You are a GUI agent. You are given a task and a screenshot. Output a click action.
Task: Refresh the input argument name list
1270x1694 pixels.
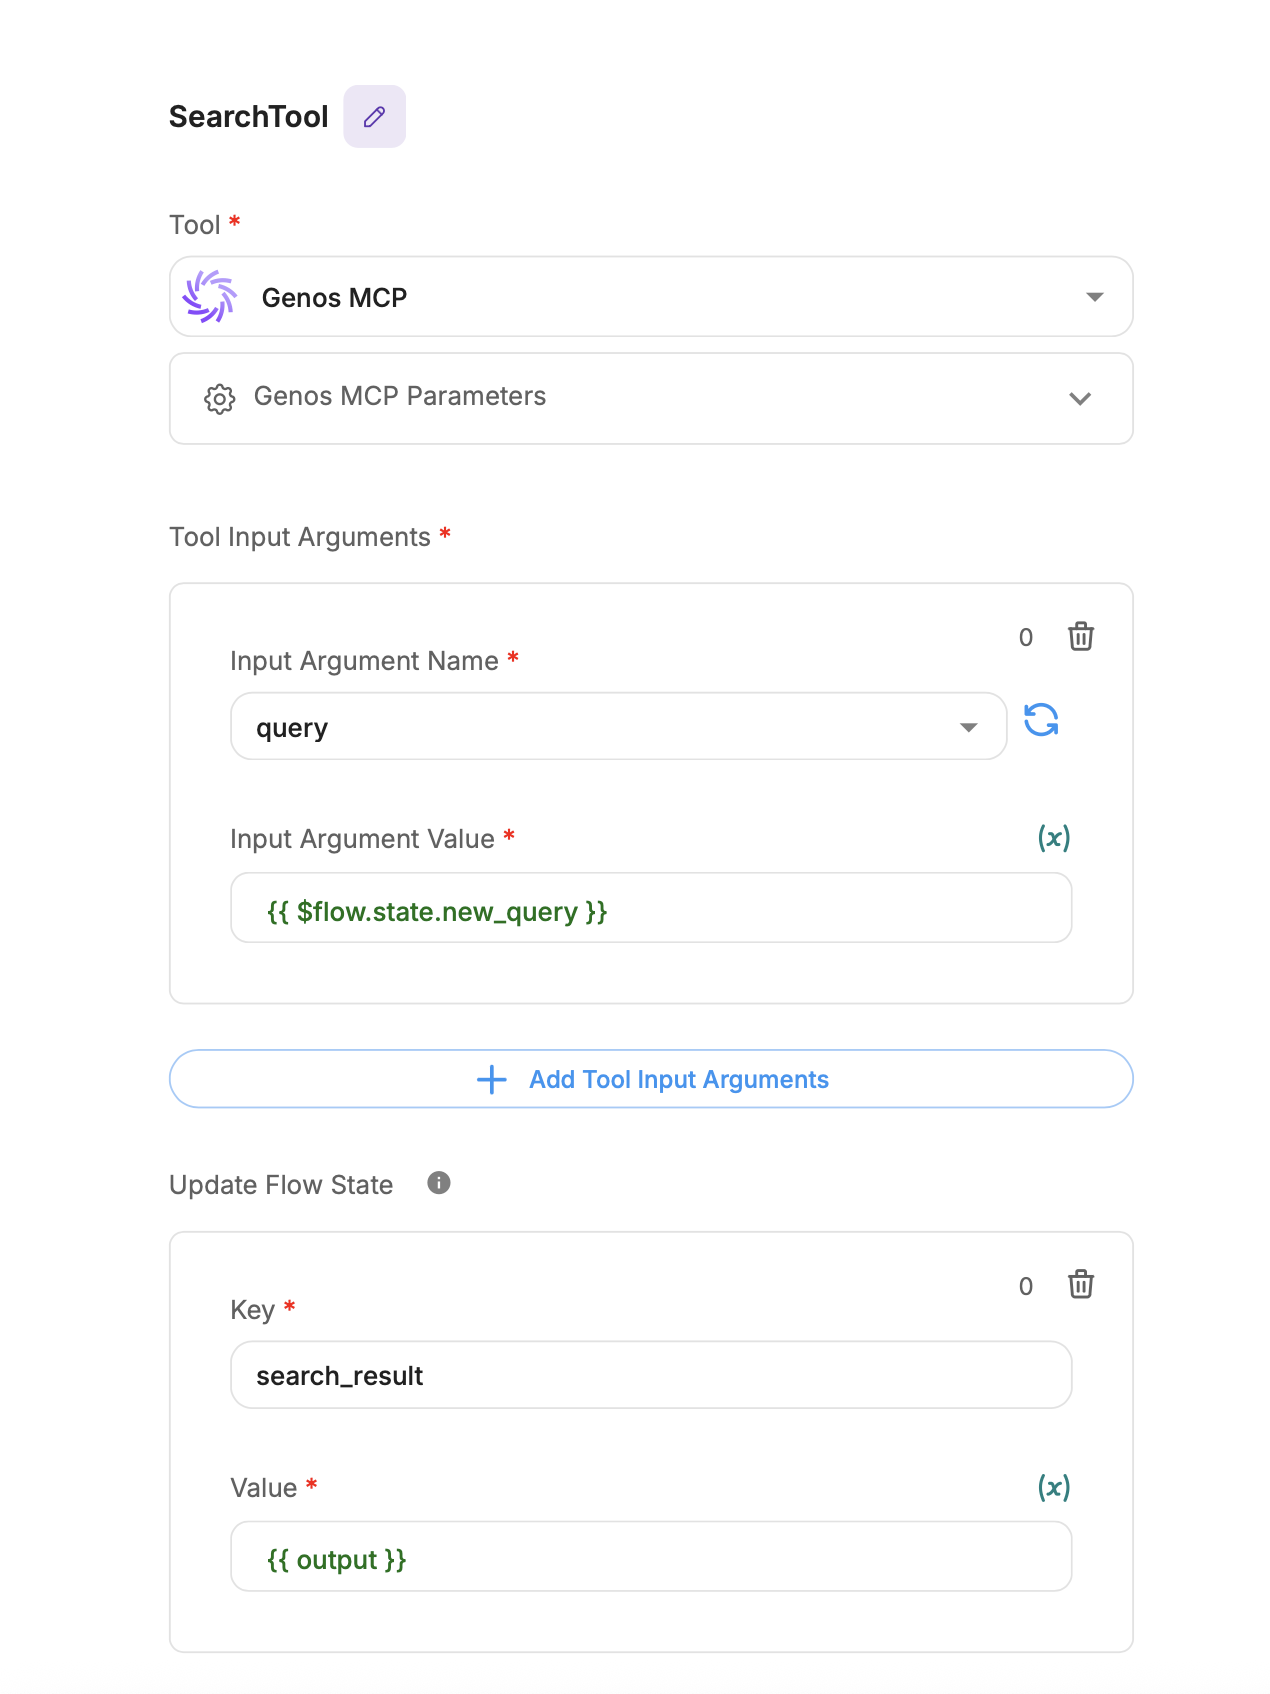pyautogui.click(x=1041, y=720)
